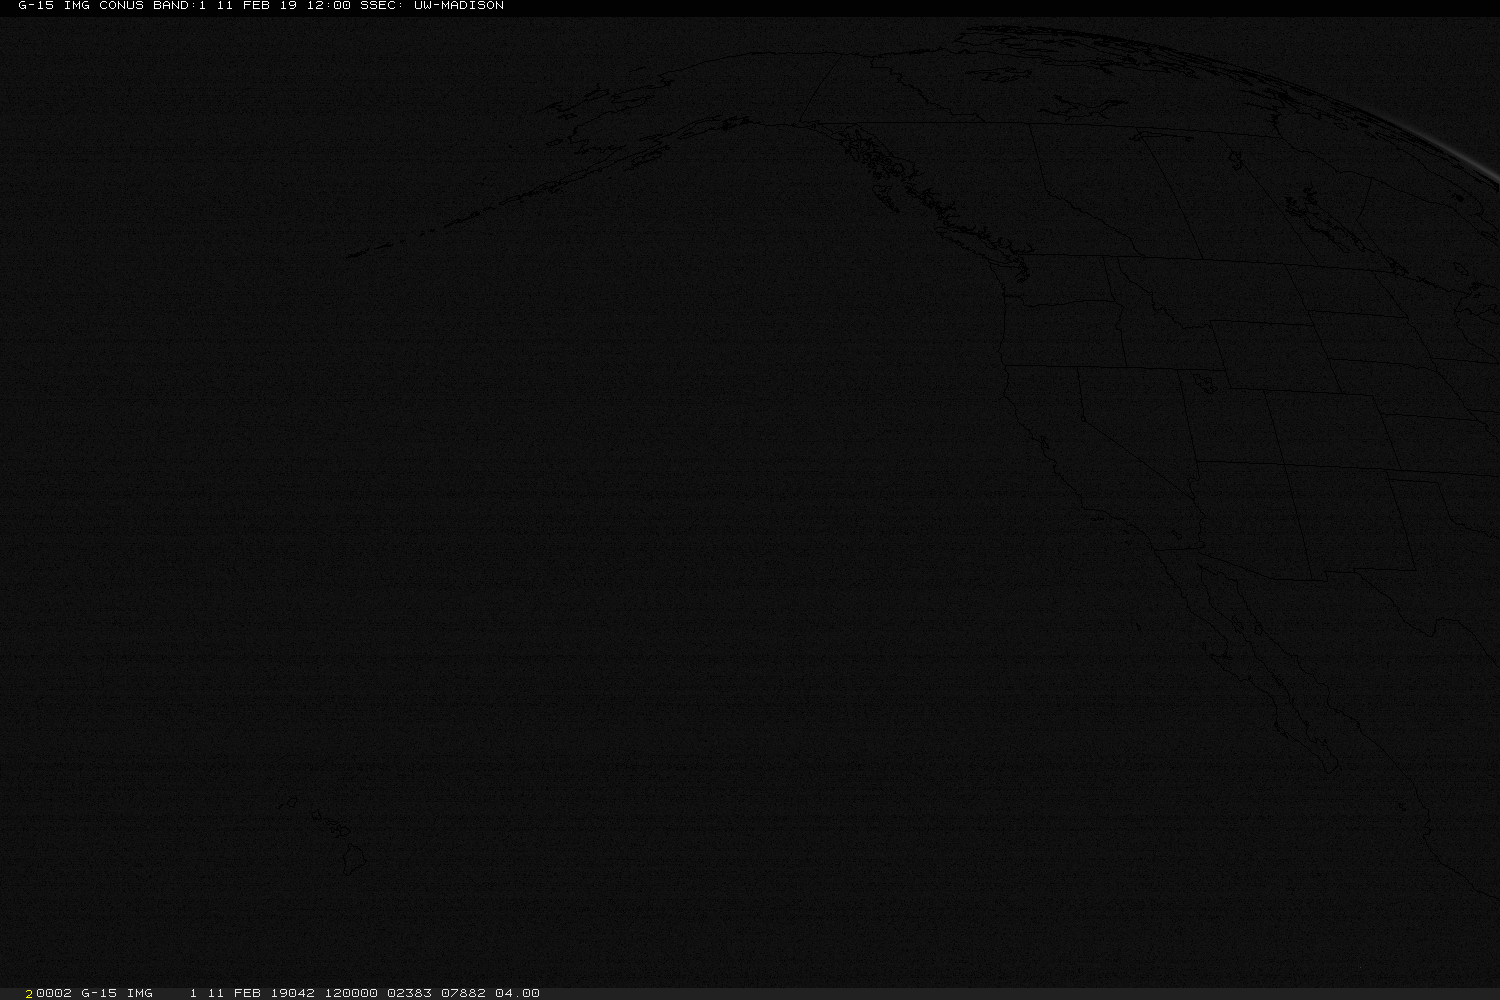The width and height of the screenshot is (1500, 1000).
Task: Click the yellow 2 in footer
Action: (29, 993)
